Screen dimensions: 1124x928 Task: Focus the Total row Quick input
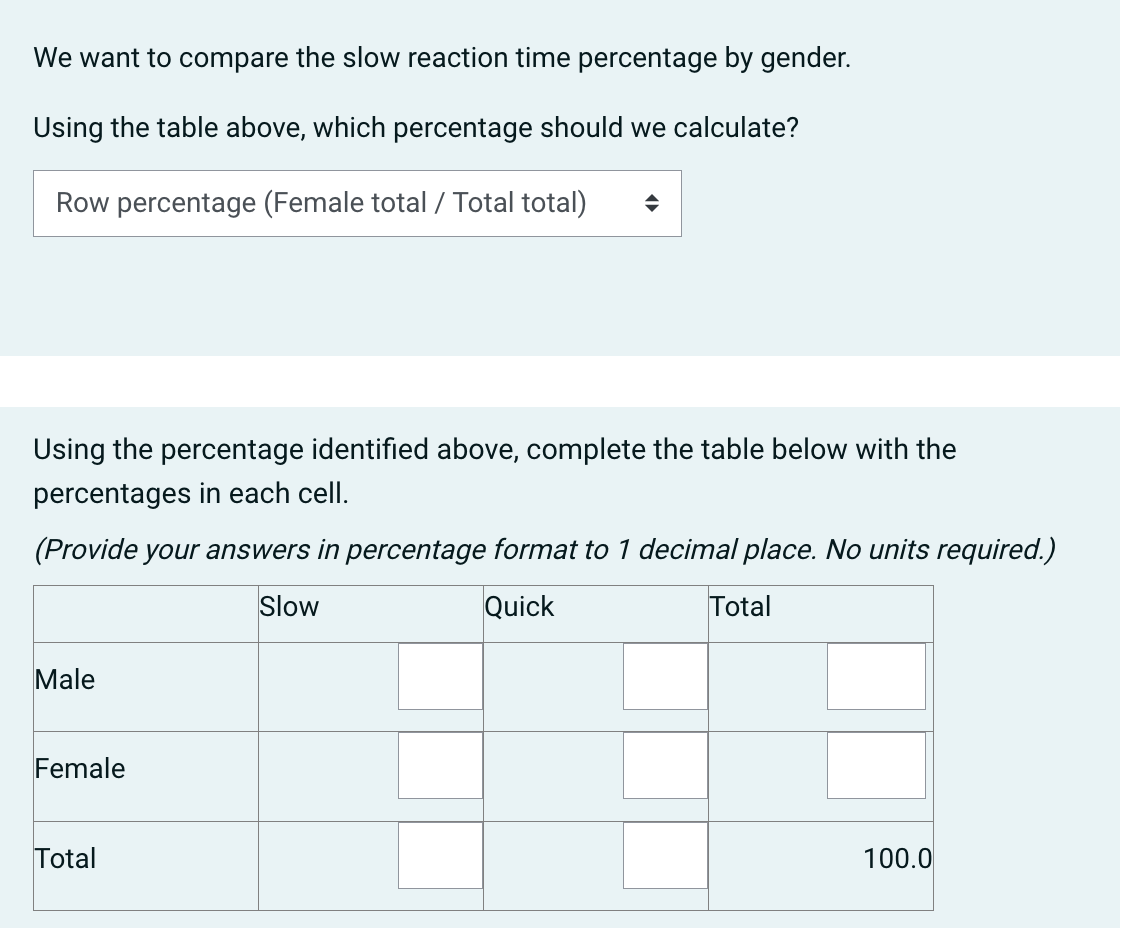(665, 856)
